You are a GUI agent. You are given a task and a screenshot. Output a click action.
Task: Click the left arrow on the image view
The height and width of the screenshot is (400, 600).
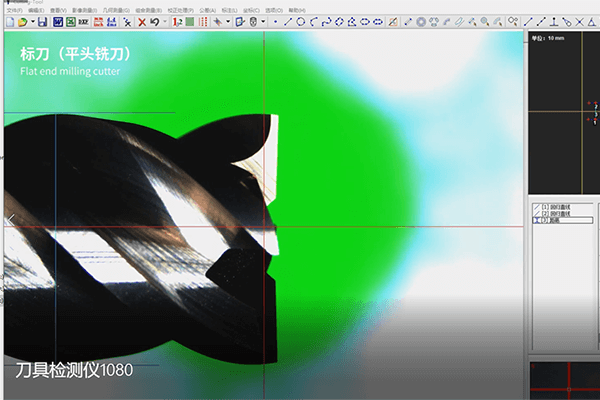coord(10,220)
